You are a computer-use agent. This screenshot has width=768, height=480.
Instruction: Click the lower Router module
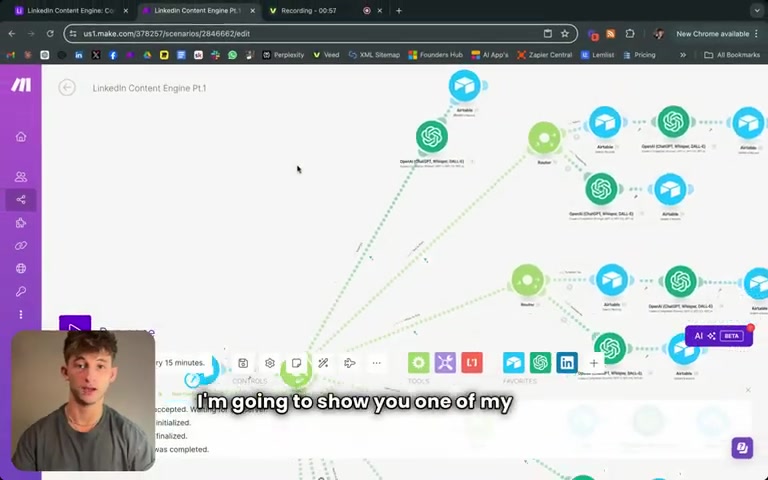(528, 280)
